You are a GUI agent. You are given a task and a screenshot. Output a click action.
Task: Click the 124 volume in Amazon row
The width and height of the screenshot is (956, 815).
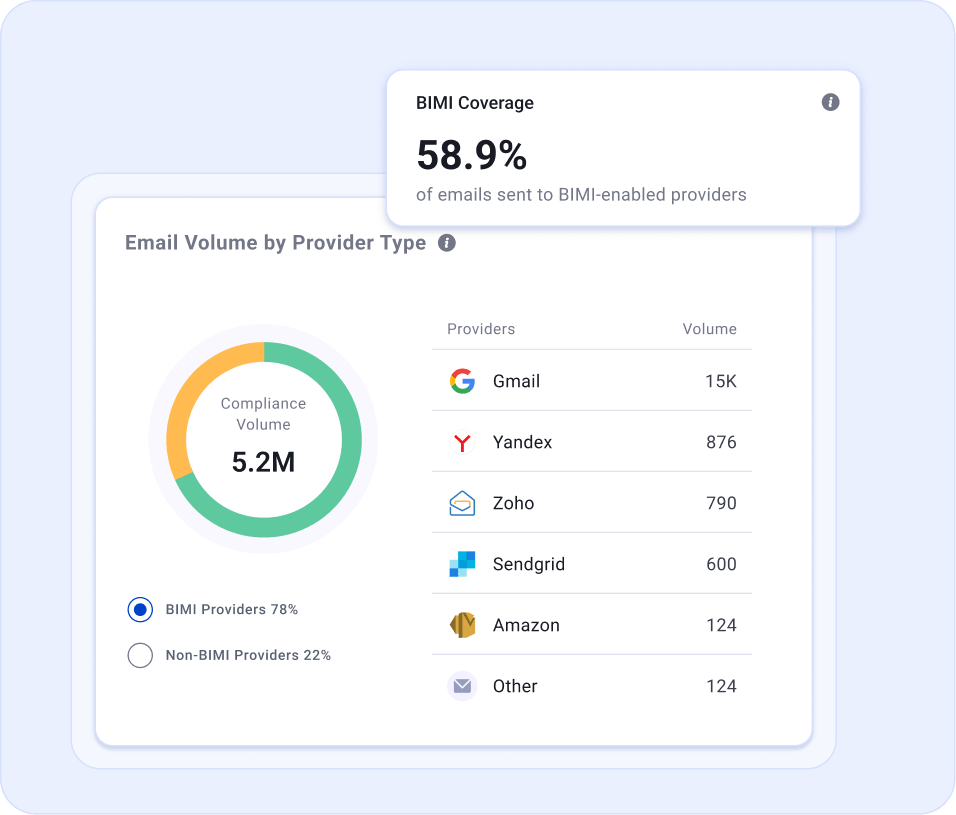tap(721, 625)
